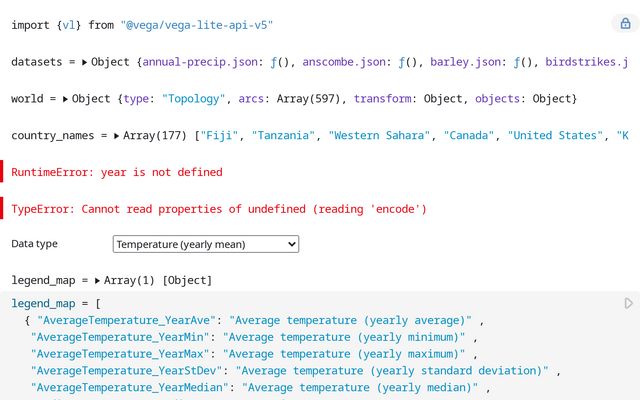Click the vl import specifier
Screen dimensions: 640x400
click(69, 25)
